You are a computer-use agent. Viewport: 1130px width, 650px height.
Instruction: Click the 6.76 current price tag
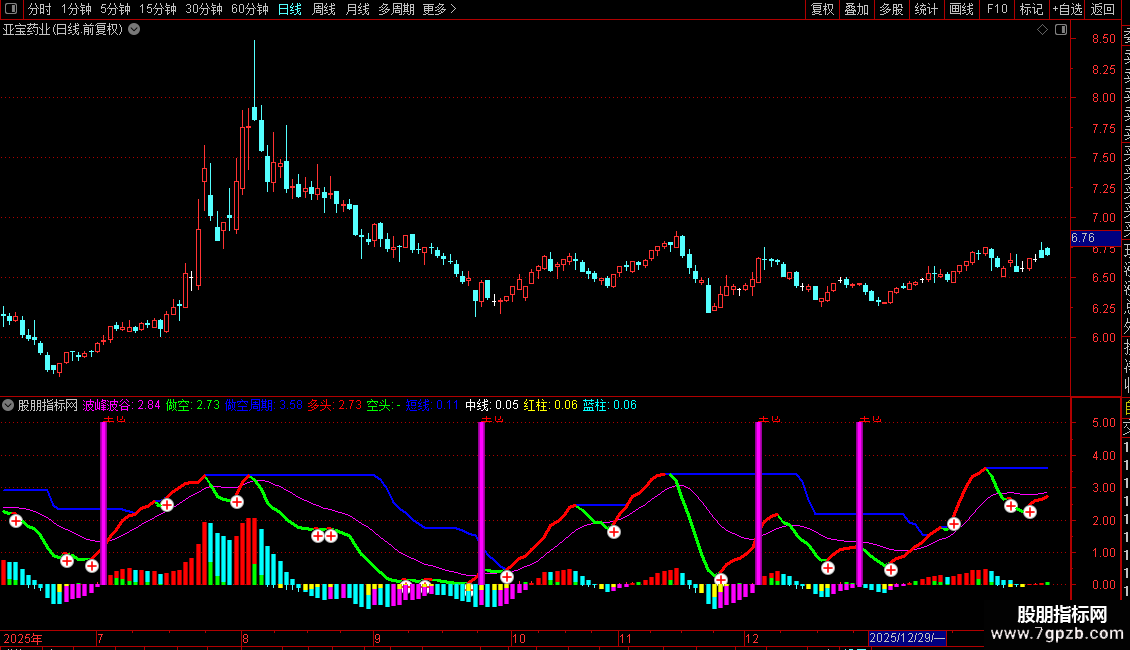(1084, 238)
